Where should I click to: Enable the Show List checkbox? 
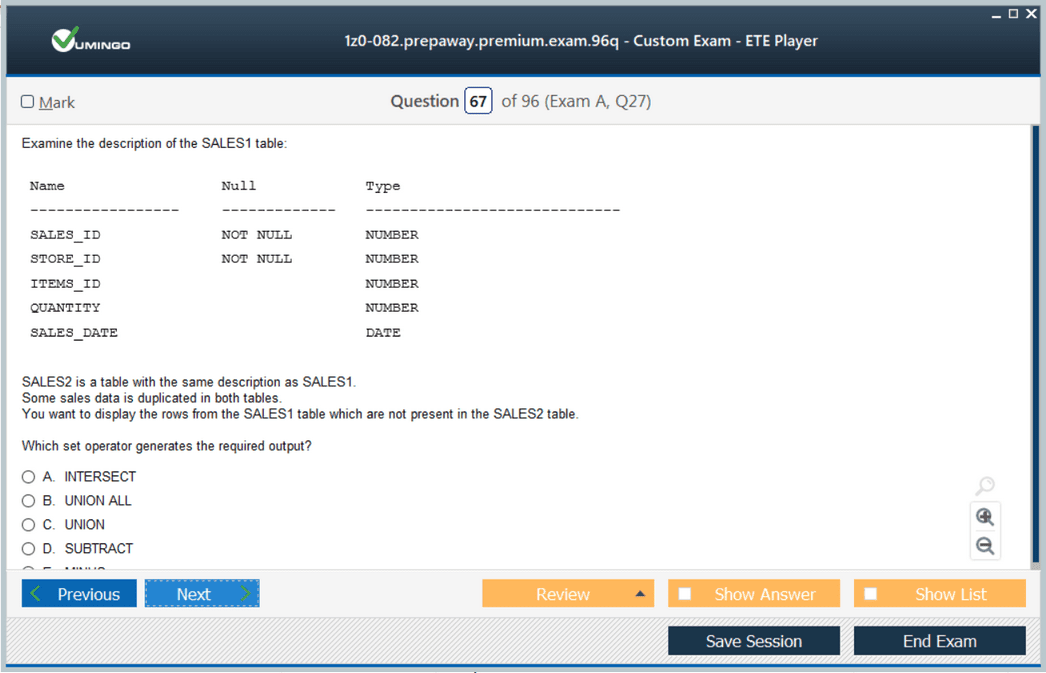pyautogui.click(x=871, y=594)
